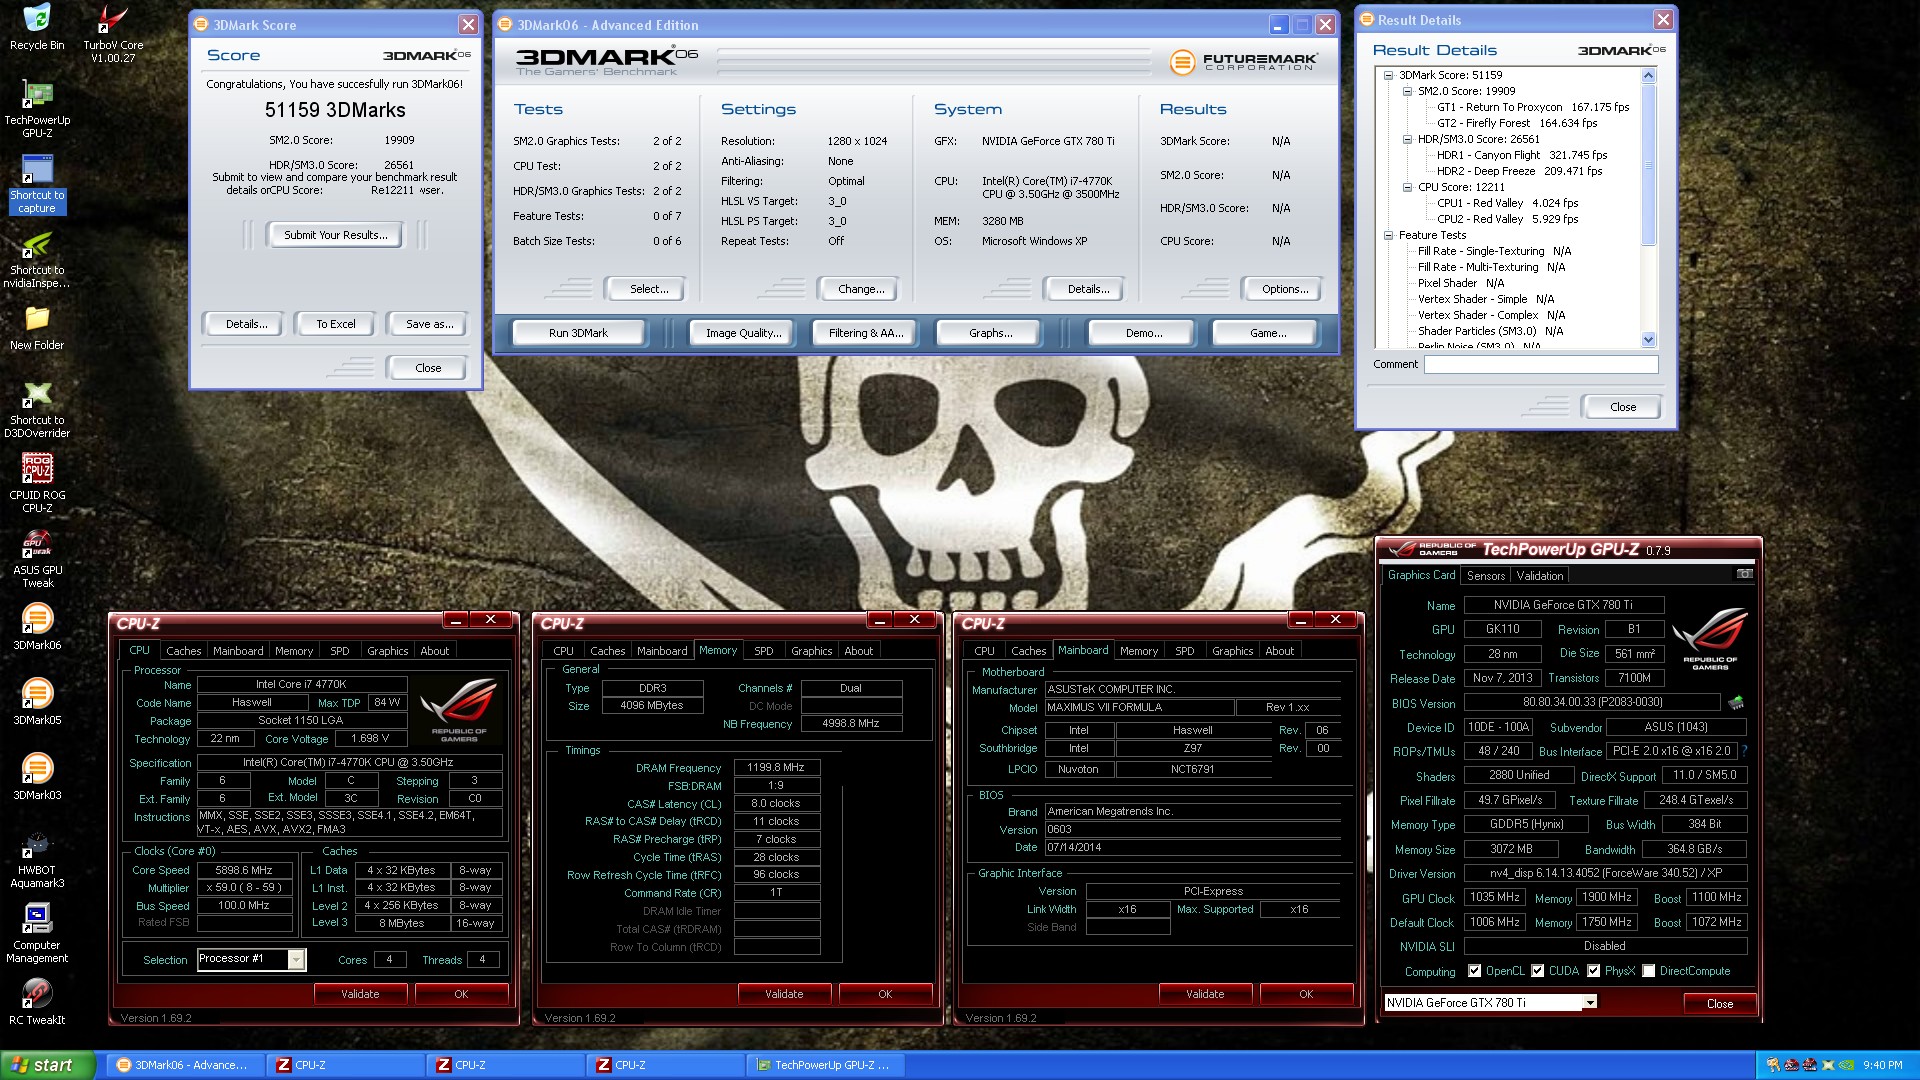Image resolution: width=1920 pixels, height=1080 pixels.
Task: Click Submit Your Results button
Action: tap(334, 235)
